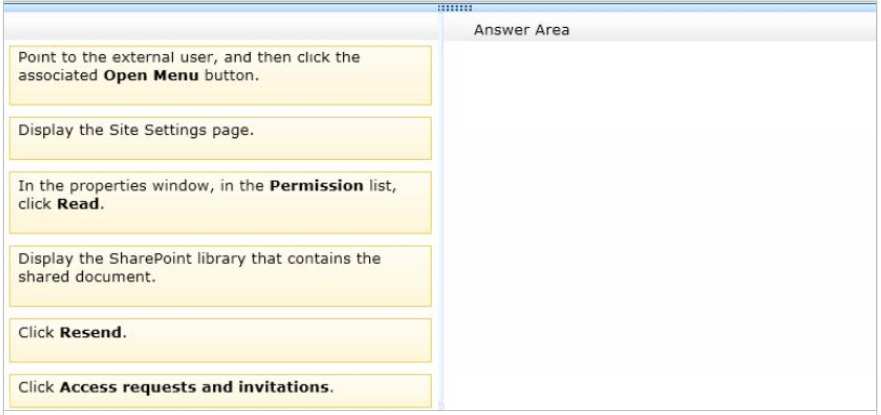Select the 'Permission list, click Read' step
The width and height of the screenshot is (881, 415).
point(220,202)
